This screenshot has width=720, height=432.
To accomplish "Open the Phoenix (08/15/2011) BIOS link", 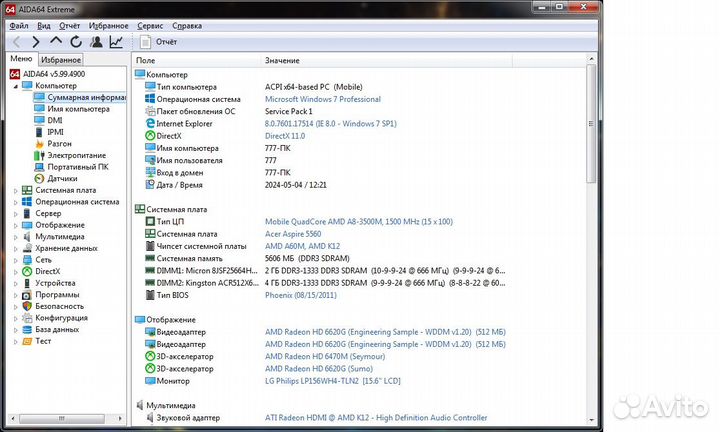I will (x=301, y=295).
